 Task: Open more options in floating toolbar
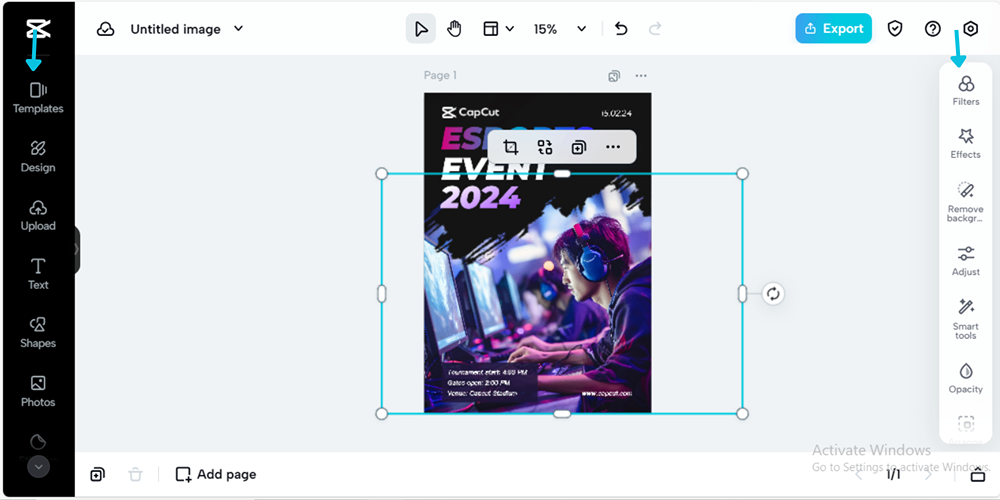click(x=613, y=147)
